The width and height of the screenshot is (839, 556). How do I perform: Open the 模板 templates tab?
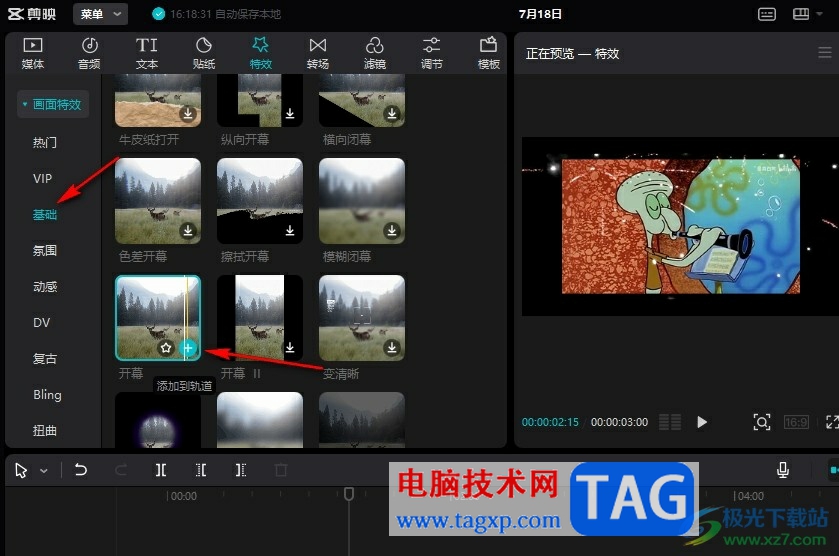[x=489, y=53]
